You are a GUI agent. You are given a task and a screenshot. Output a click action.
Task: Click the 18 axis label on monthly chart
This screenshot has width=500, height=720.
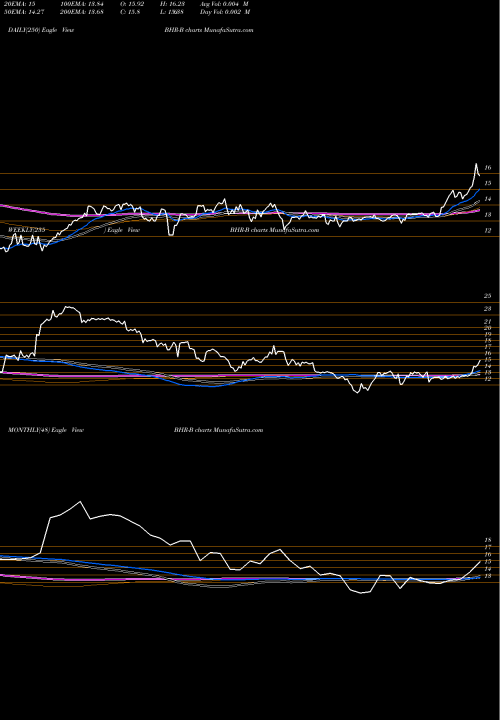(488, 540)
